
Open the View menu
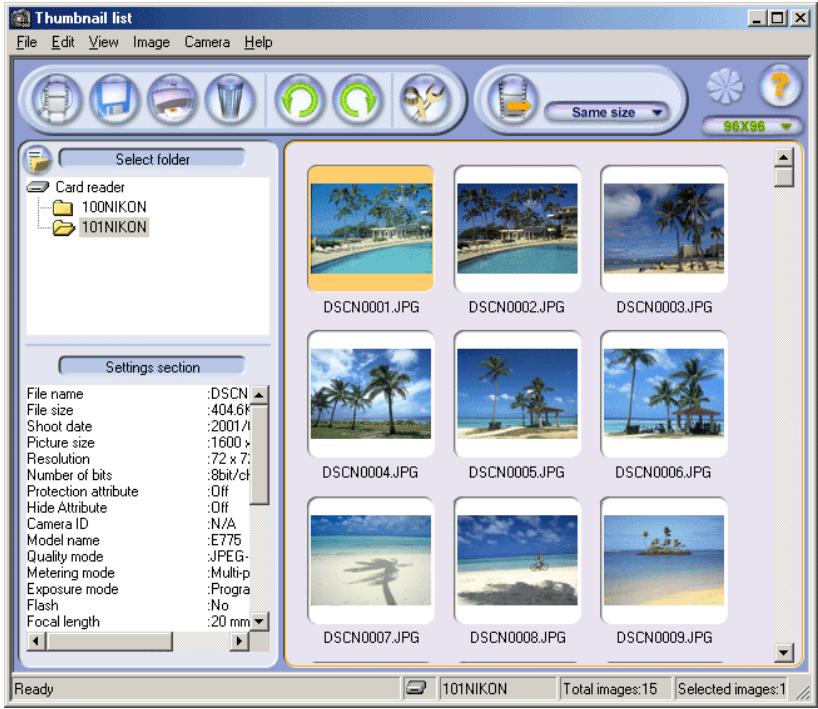click(x=103, y=42)
